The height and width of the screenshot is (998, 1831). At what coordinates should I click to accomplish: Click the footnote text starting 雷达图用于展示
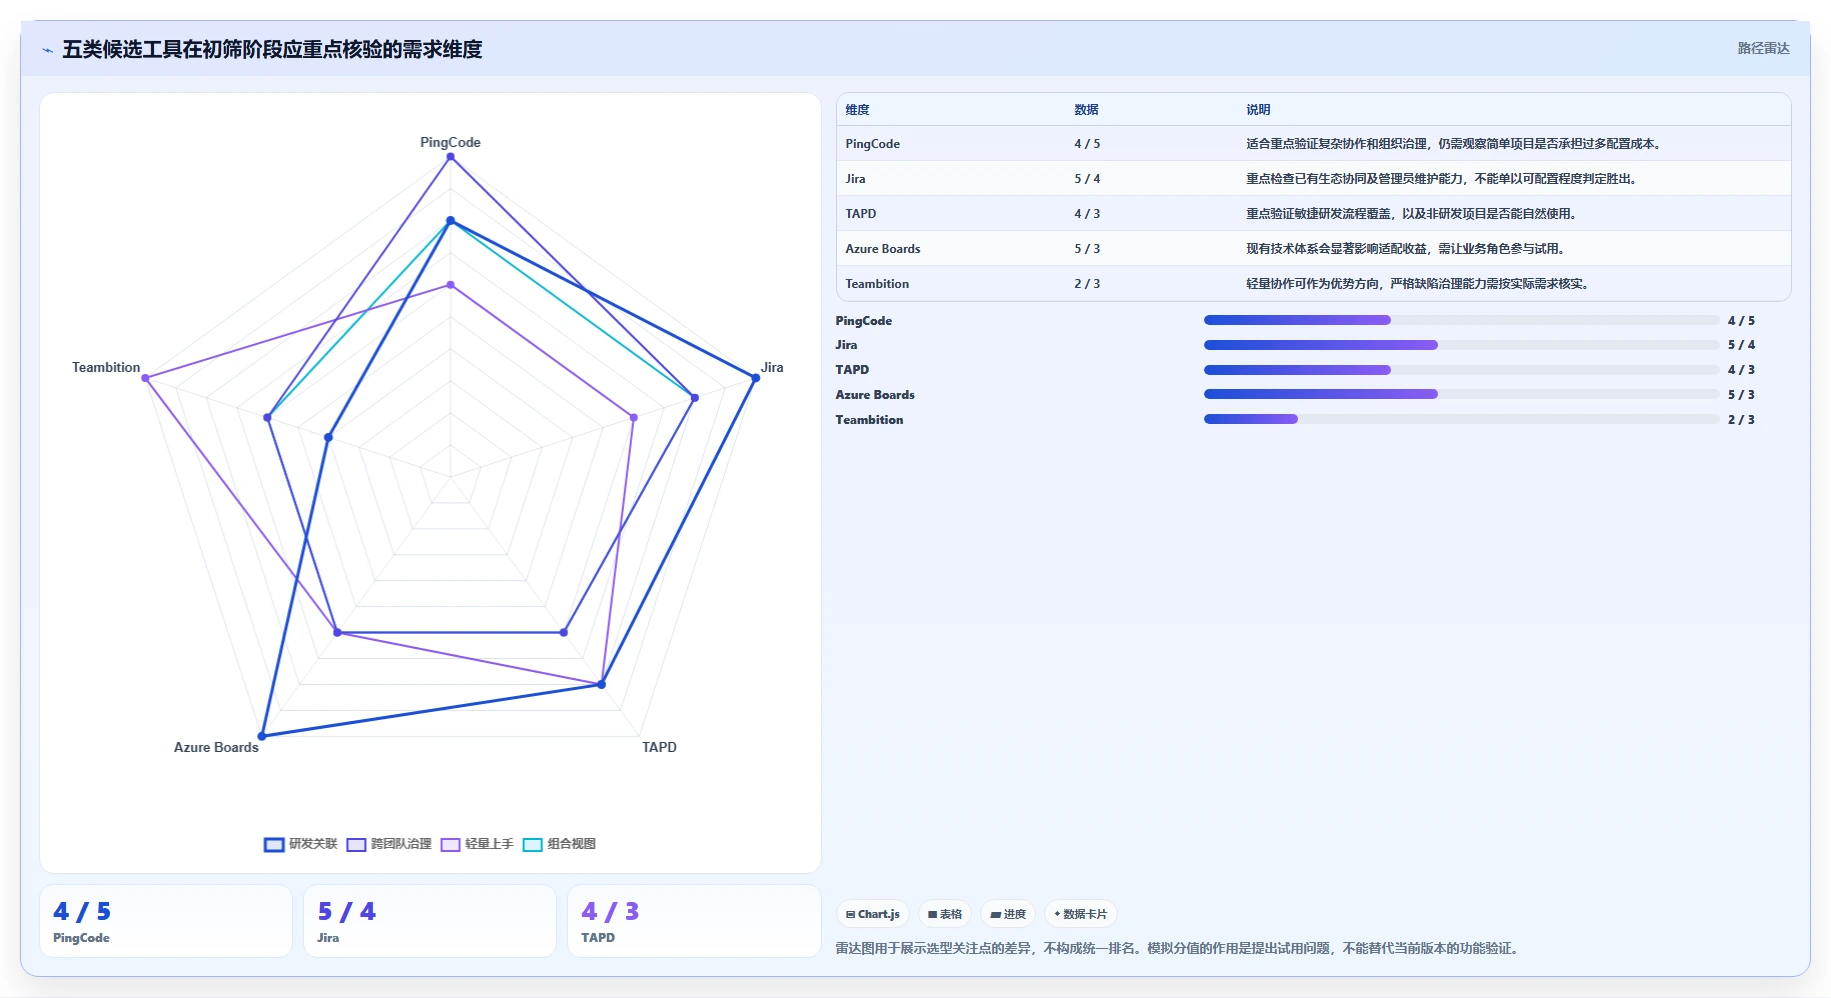pos(1180,948)
